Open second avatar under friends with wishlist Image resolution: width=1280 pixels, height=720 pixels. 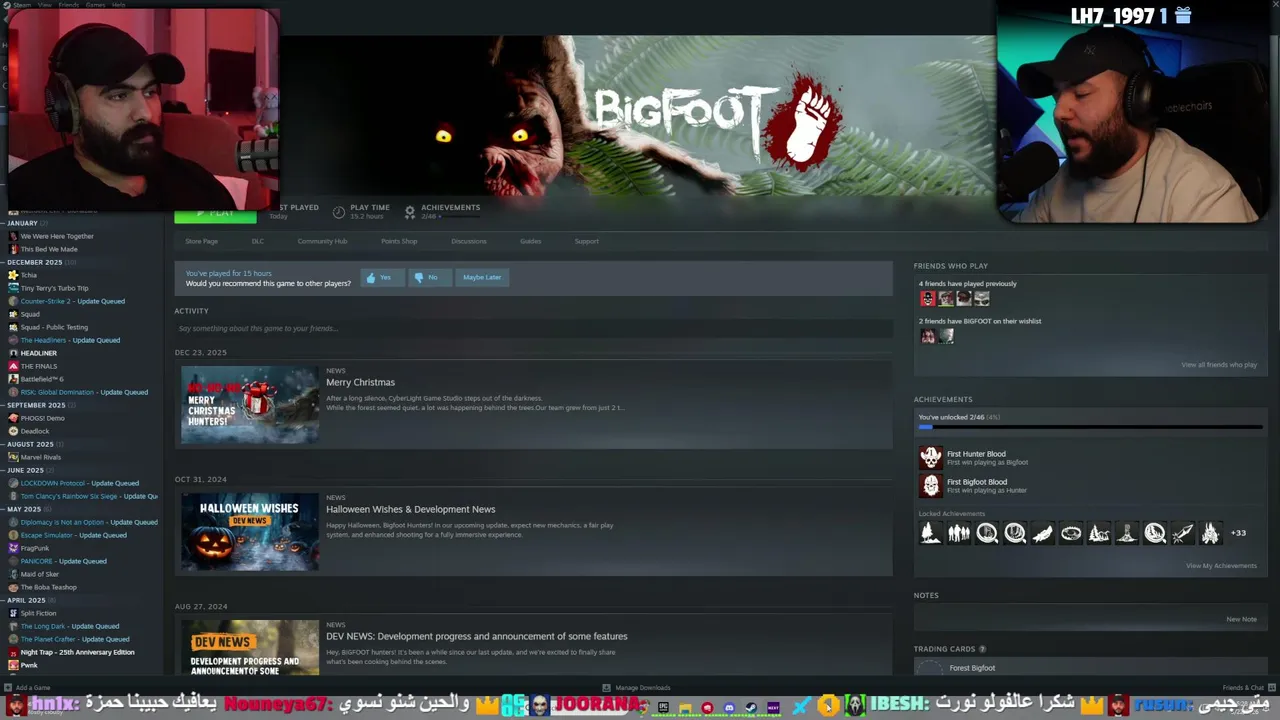click(946, 336)
